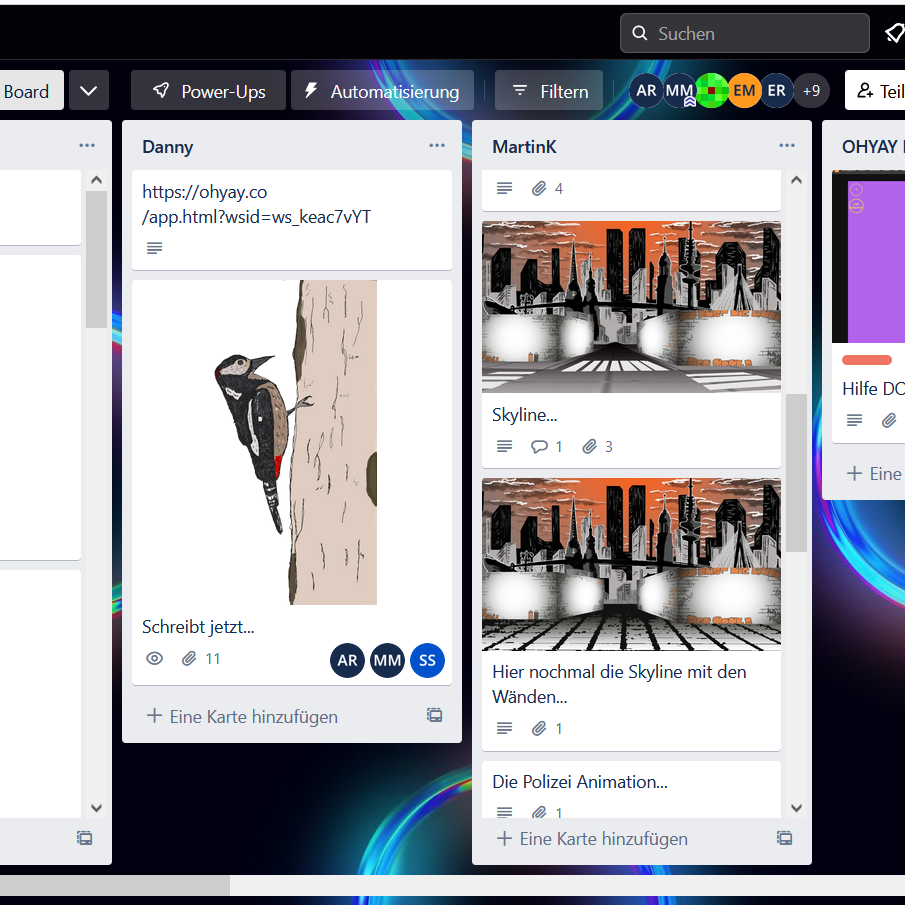Click the megaphone icon beside the search field
This screenshot has width=905, height=905.
[894, 33]
